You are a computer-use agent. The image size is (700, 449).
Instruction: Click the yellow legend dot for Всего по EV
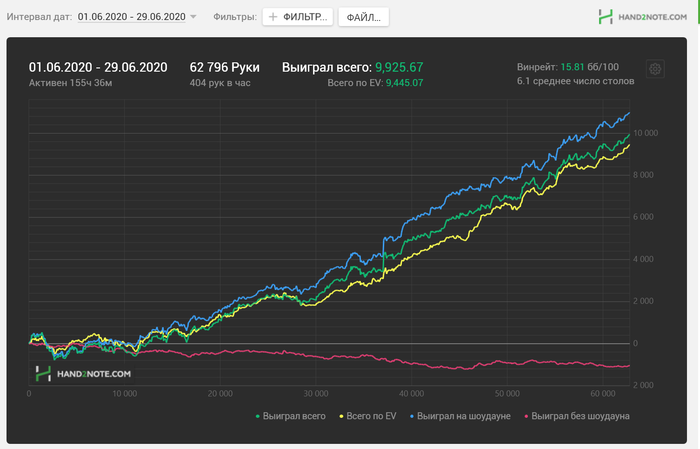pyautogui.click(x=342, y=416)
